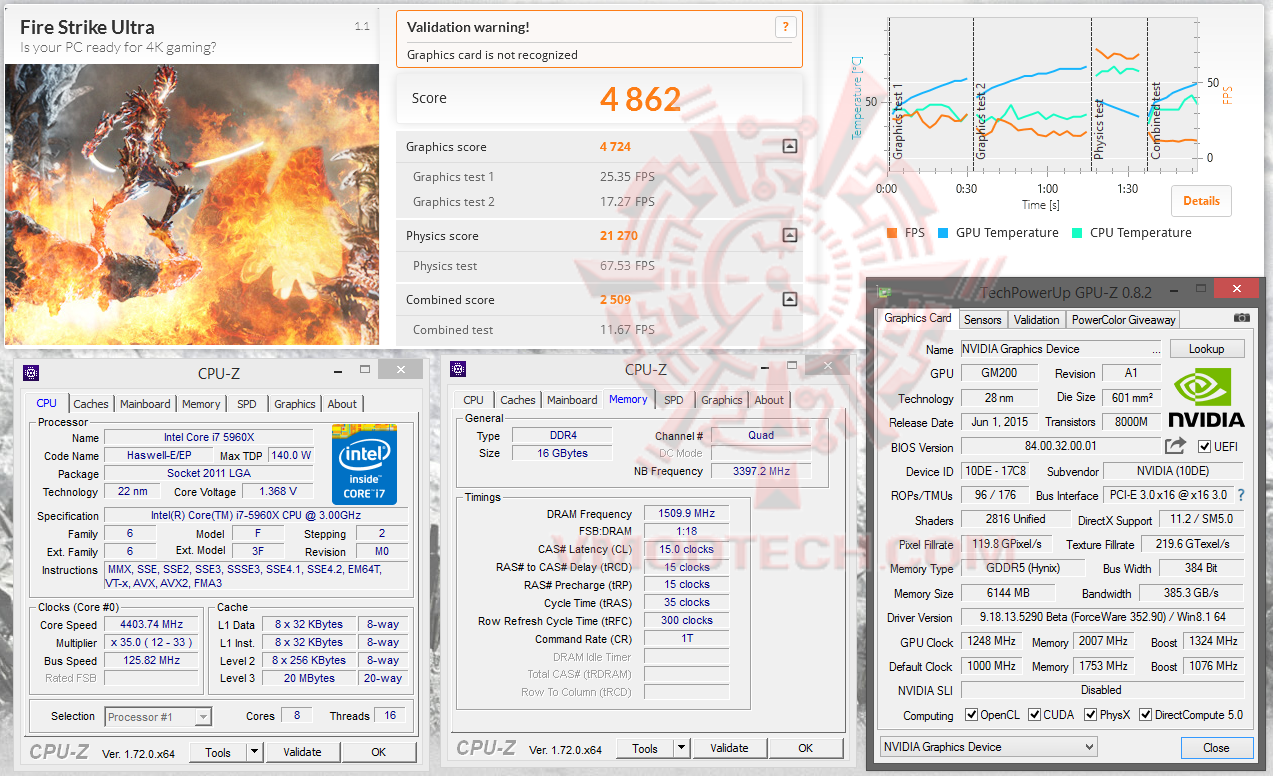The height and width of the screenshot is (776, 1273).
Task: Collapse the Physics score section
Action: point(790,236)
